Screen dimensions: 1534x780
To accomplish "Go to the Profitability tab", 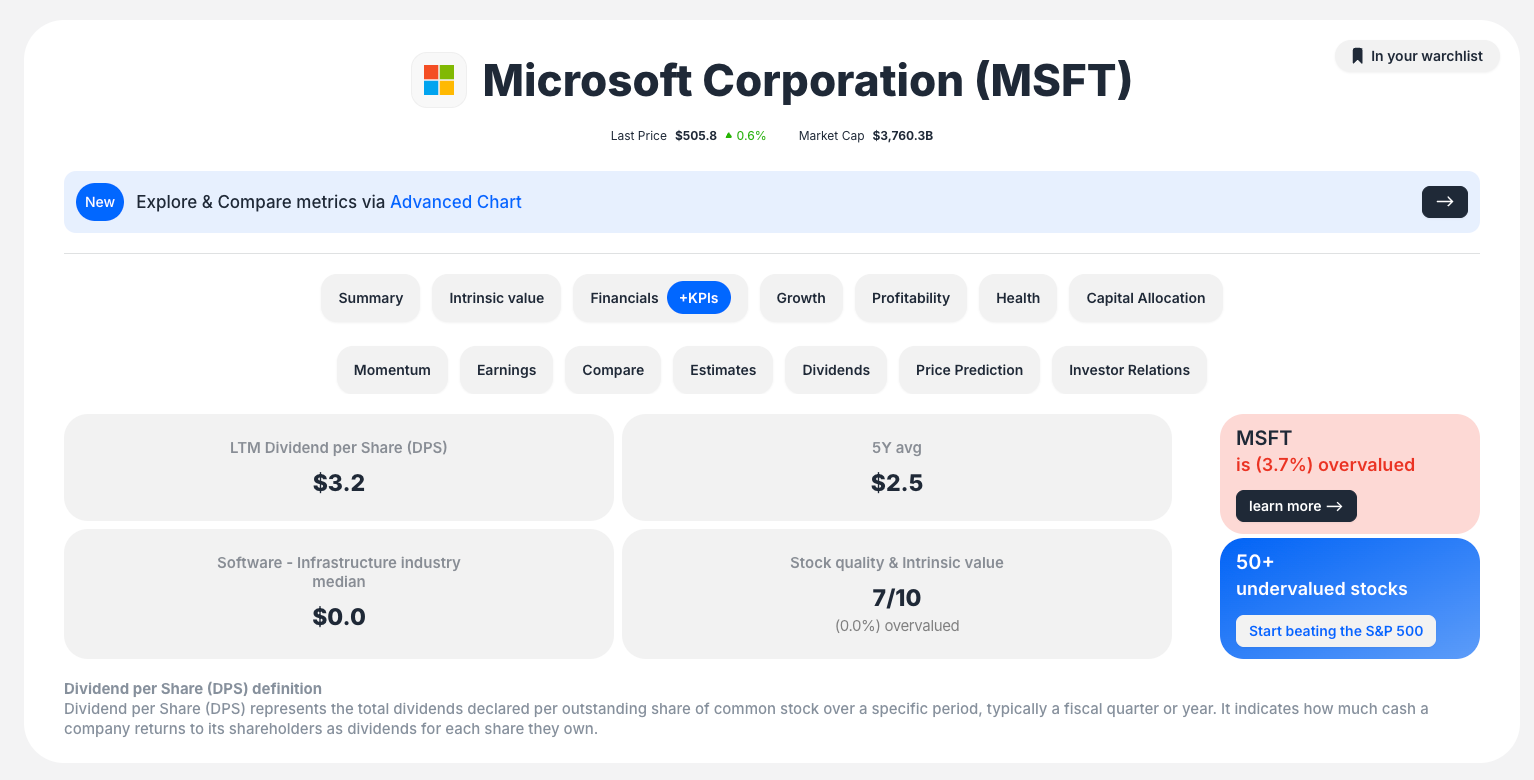I will point(910,298).
